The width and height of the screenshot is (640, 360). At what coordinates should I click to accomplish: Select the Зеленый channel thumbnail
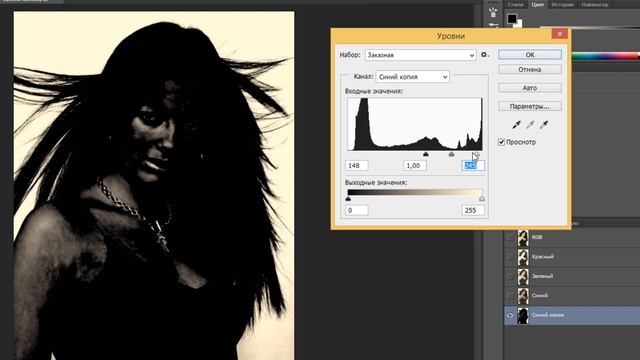pyautogui.click(x=523, y=276)
